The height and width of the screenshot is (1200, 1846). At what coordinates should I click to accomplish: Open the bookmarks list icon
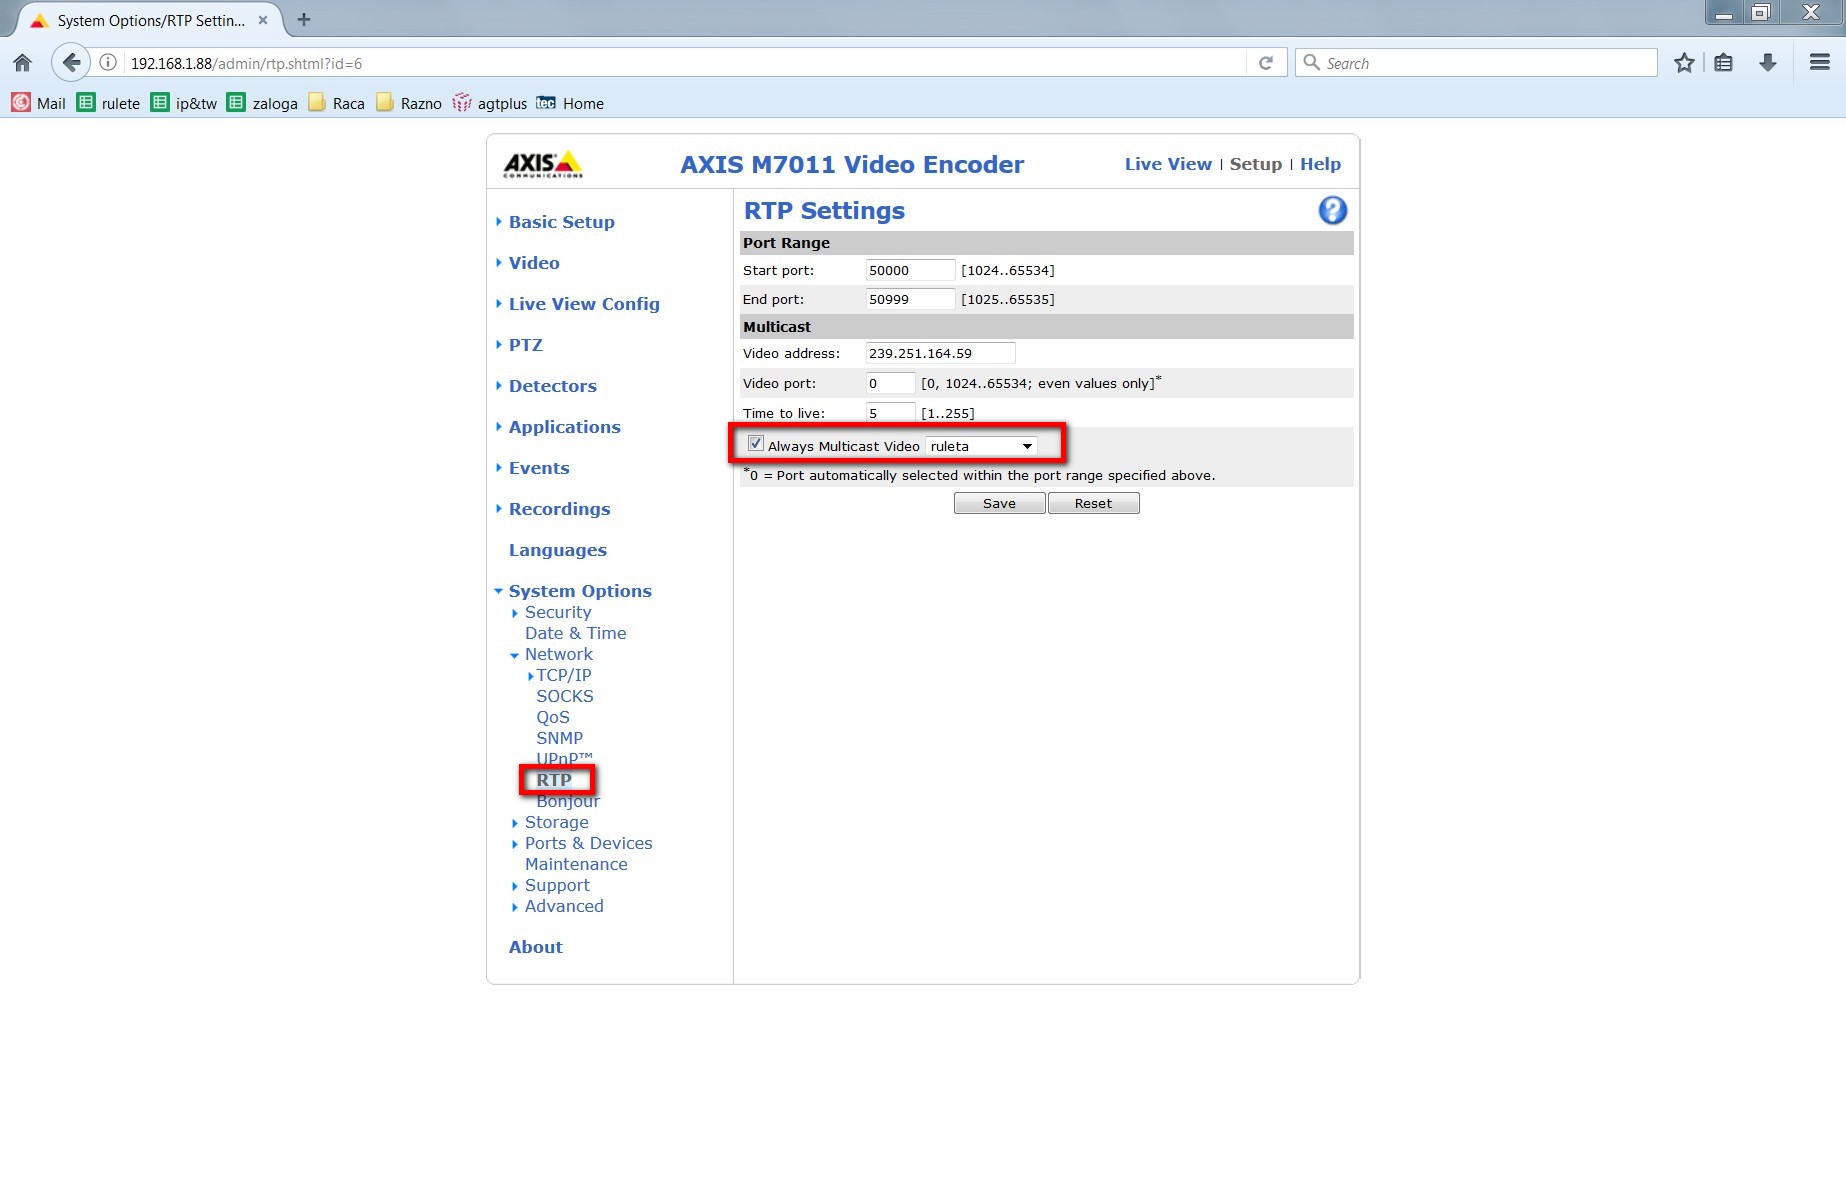(x=1723, y=63)
